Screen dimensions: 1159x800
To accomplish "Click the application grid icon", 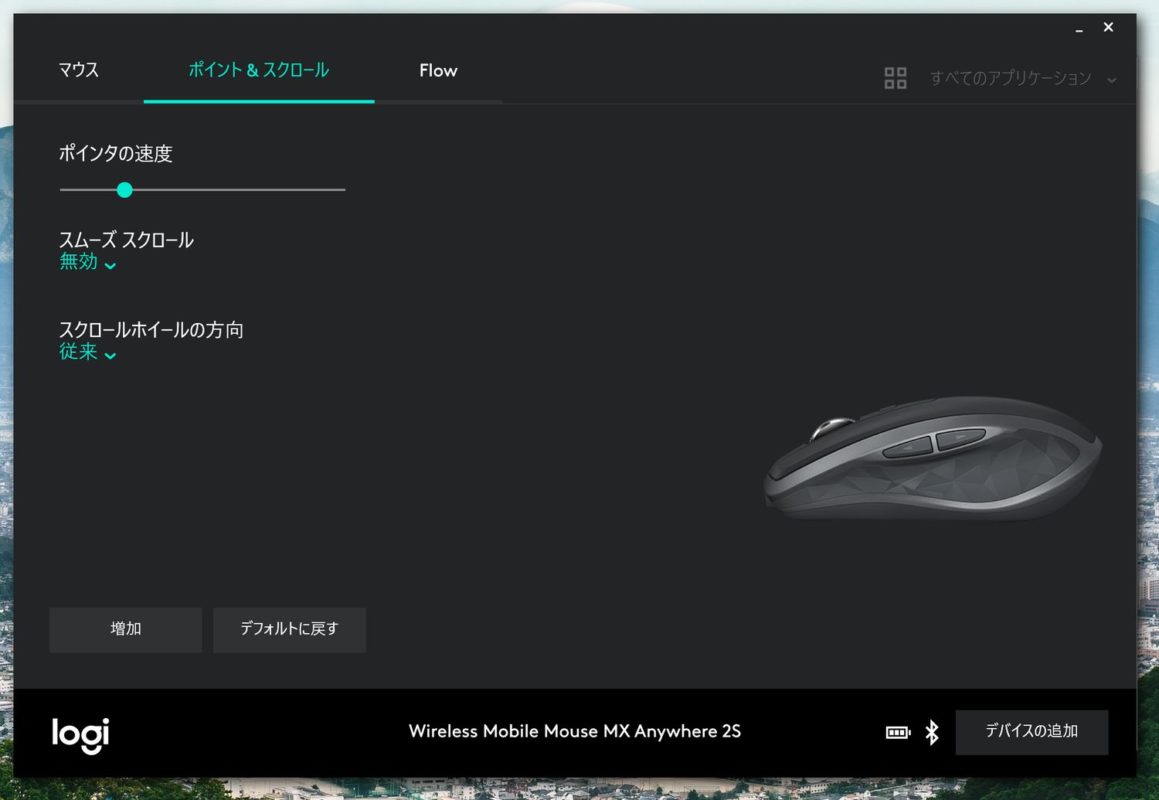I will pyautogui.click(x=895, y=78).
